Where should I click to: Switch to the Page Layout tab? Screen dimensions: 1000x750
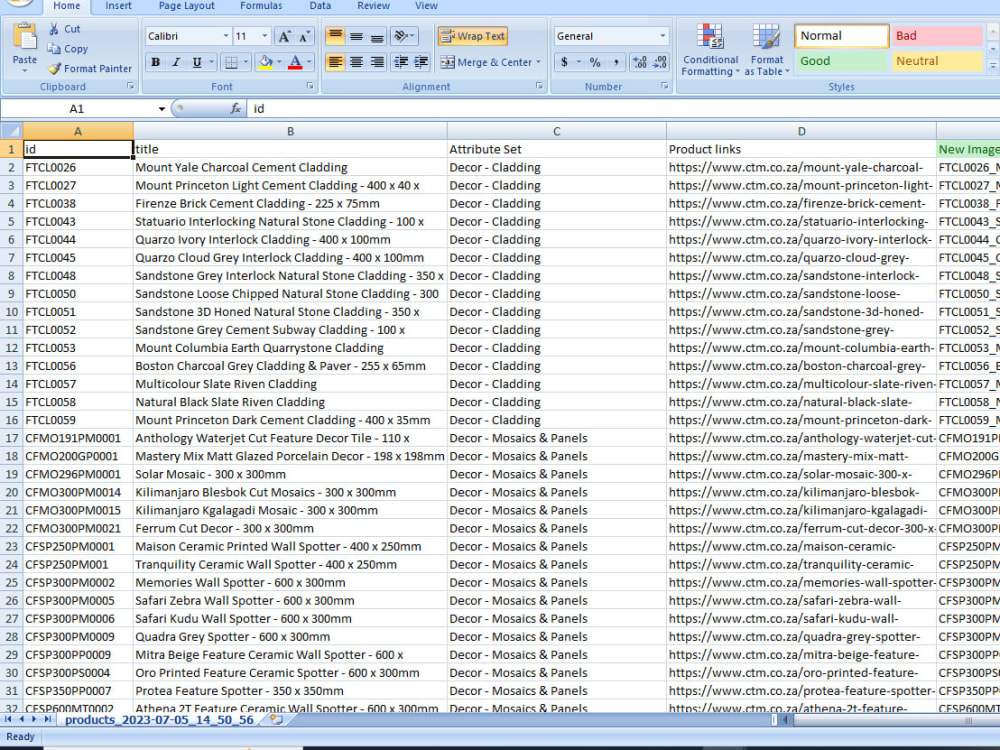click(x=186, y=6)
